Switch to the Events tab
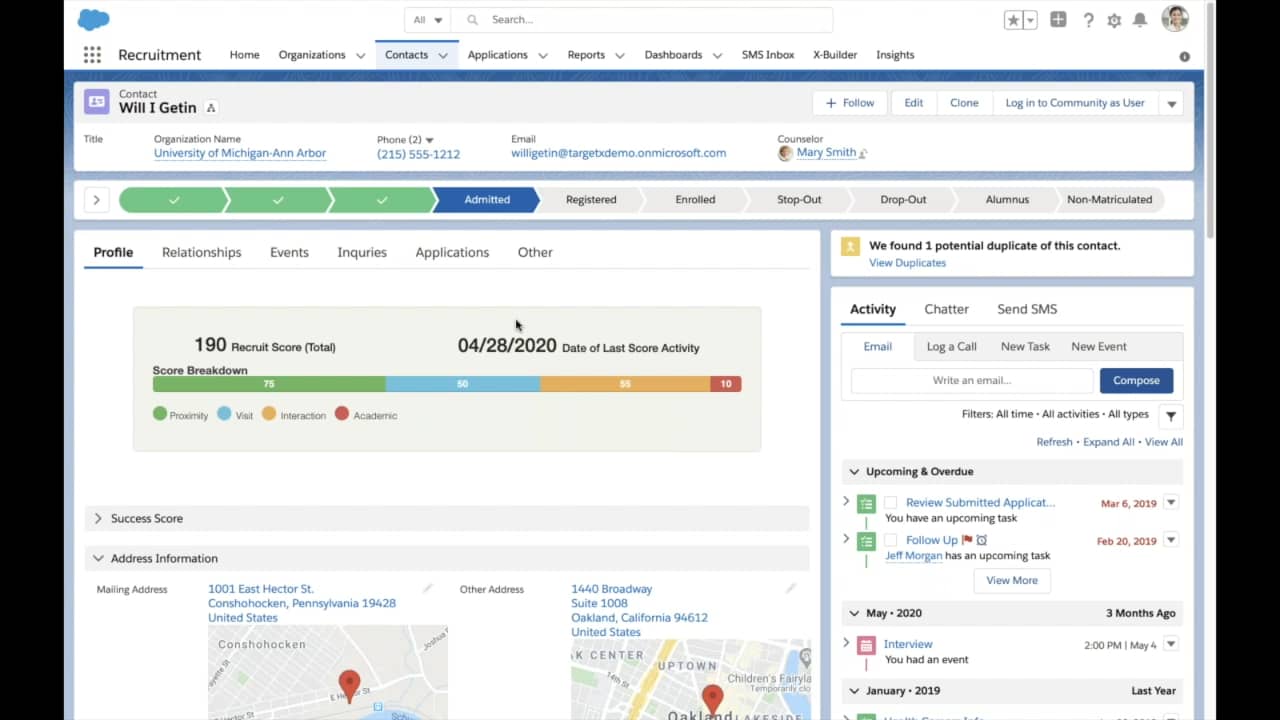The height and width of the screenshot is (720, 1280). [289, 253]
